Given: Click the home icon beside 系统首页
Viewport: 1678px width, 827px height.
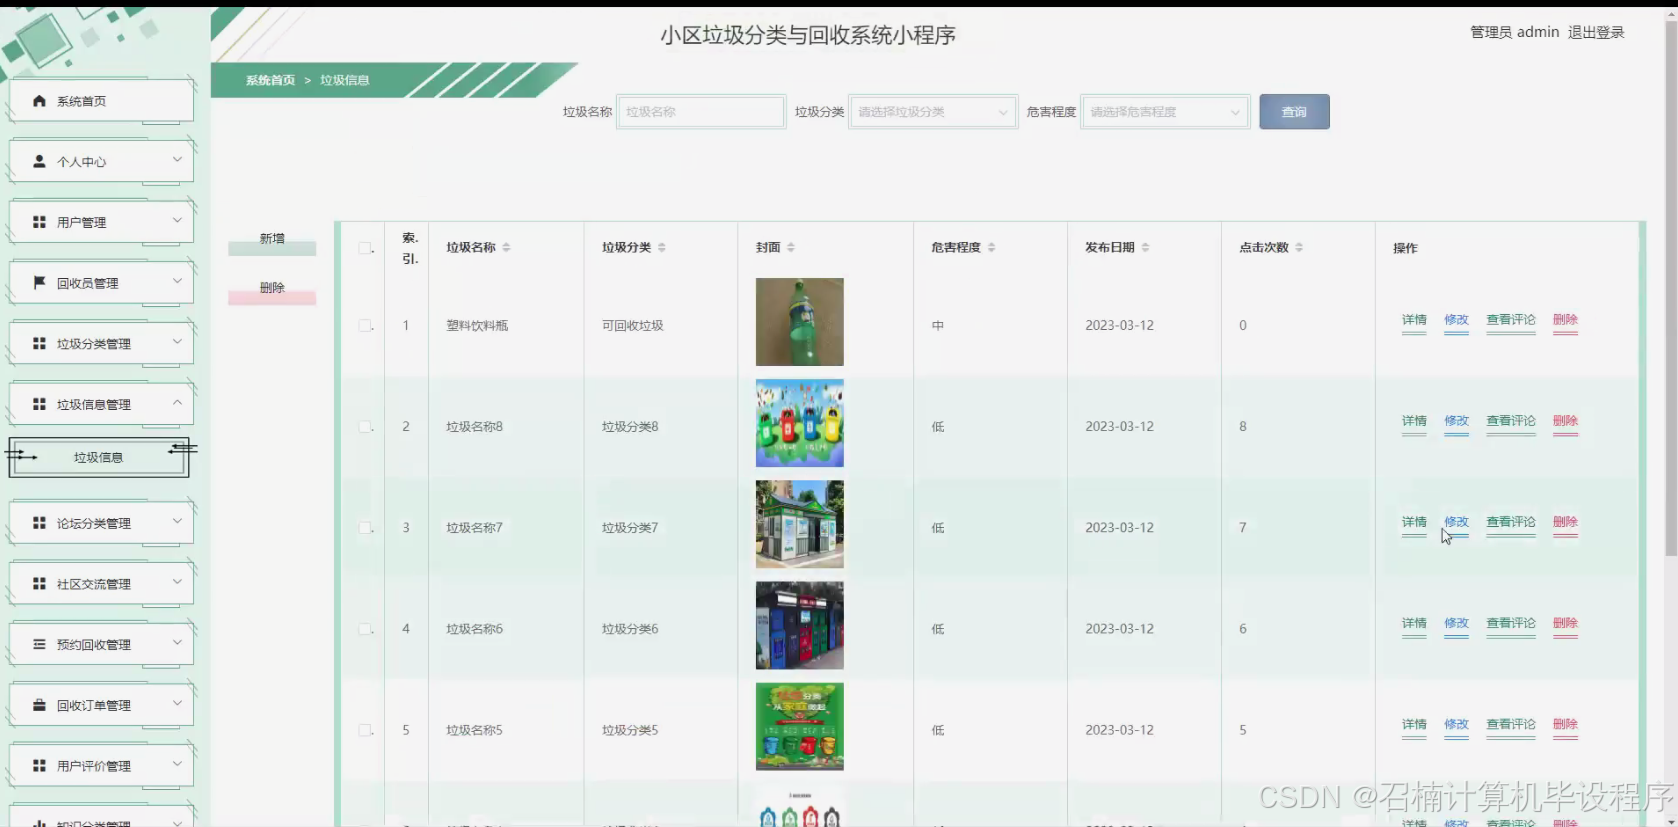Looking at the screenshot, I should [39, 101].
